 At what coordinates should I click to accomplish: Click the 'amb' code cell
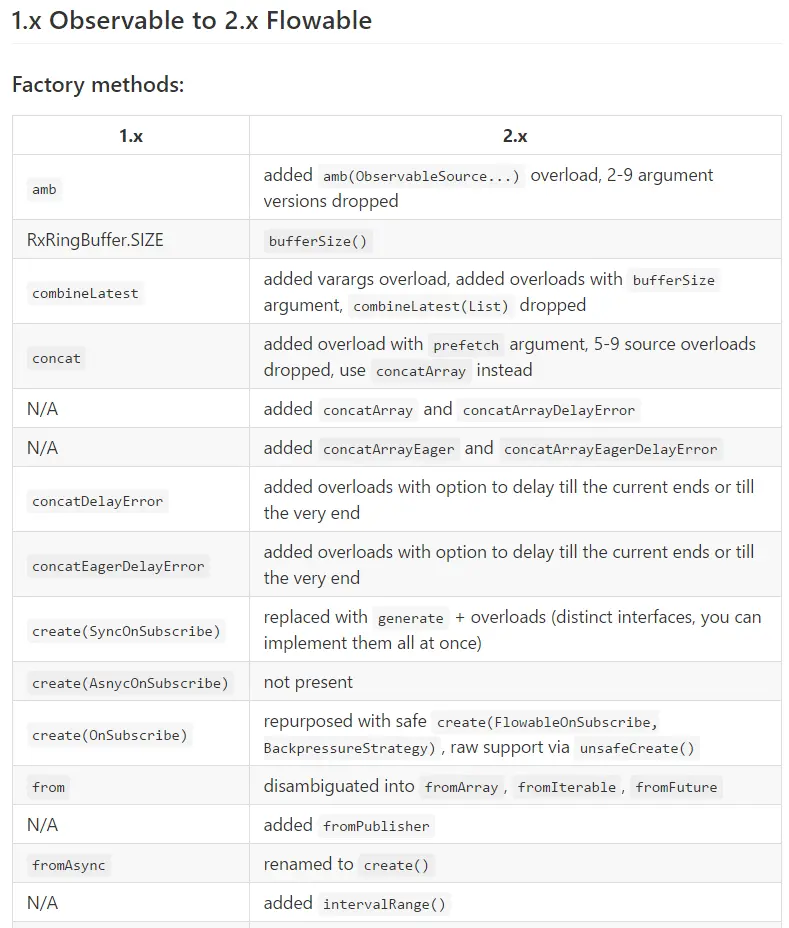coord(44,189)
